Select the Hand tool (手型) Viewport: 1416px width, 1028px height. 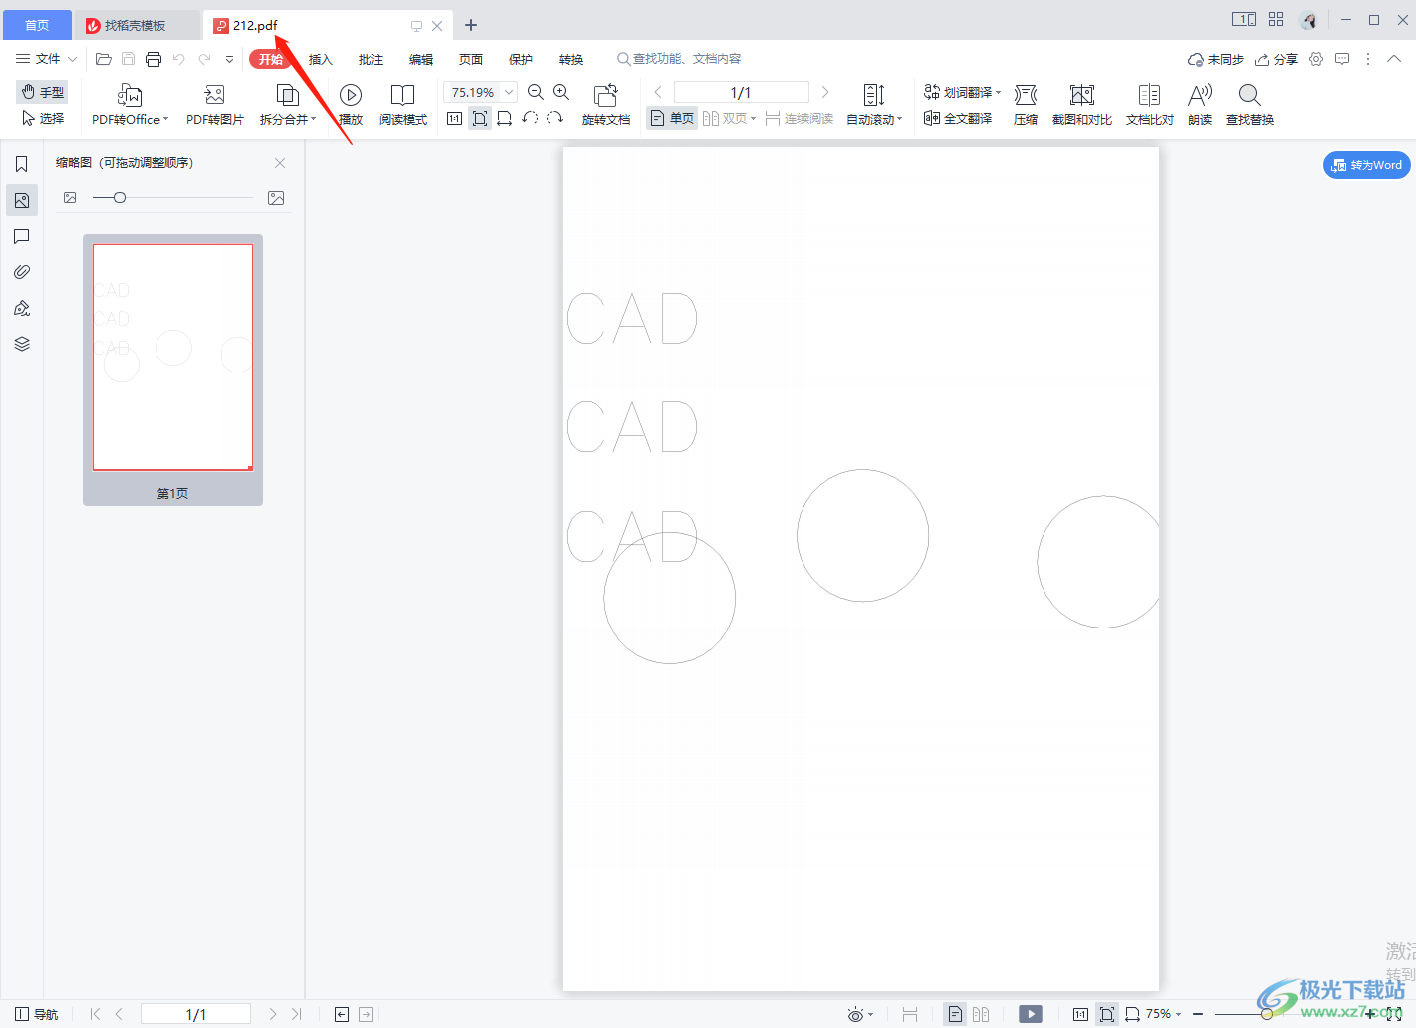tap(42, 92)
